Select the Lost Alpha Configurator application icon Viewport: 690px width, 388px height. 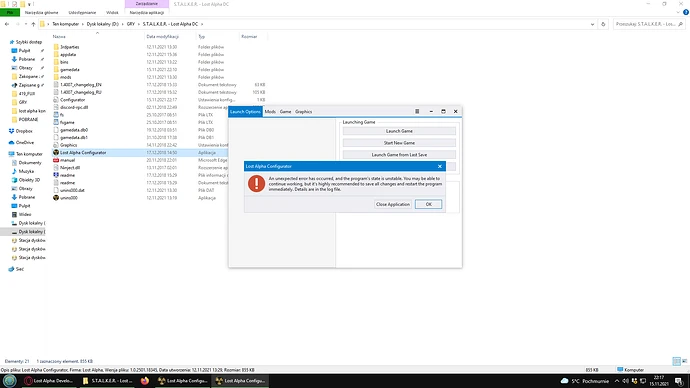56,153
